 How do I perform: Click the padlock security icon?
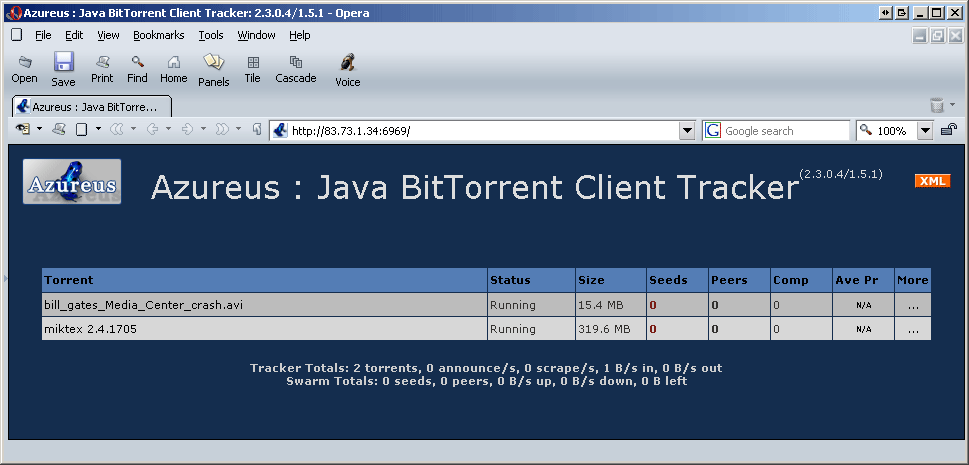tap(949, 130)
